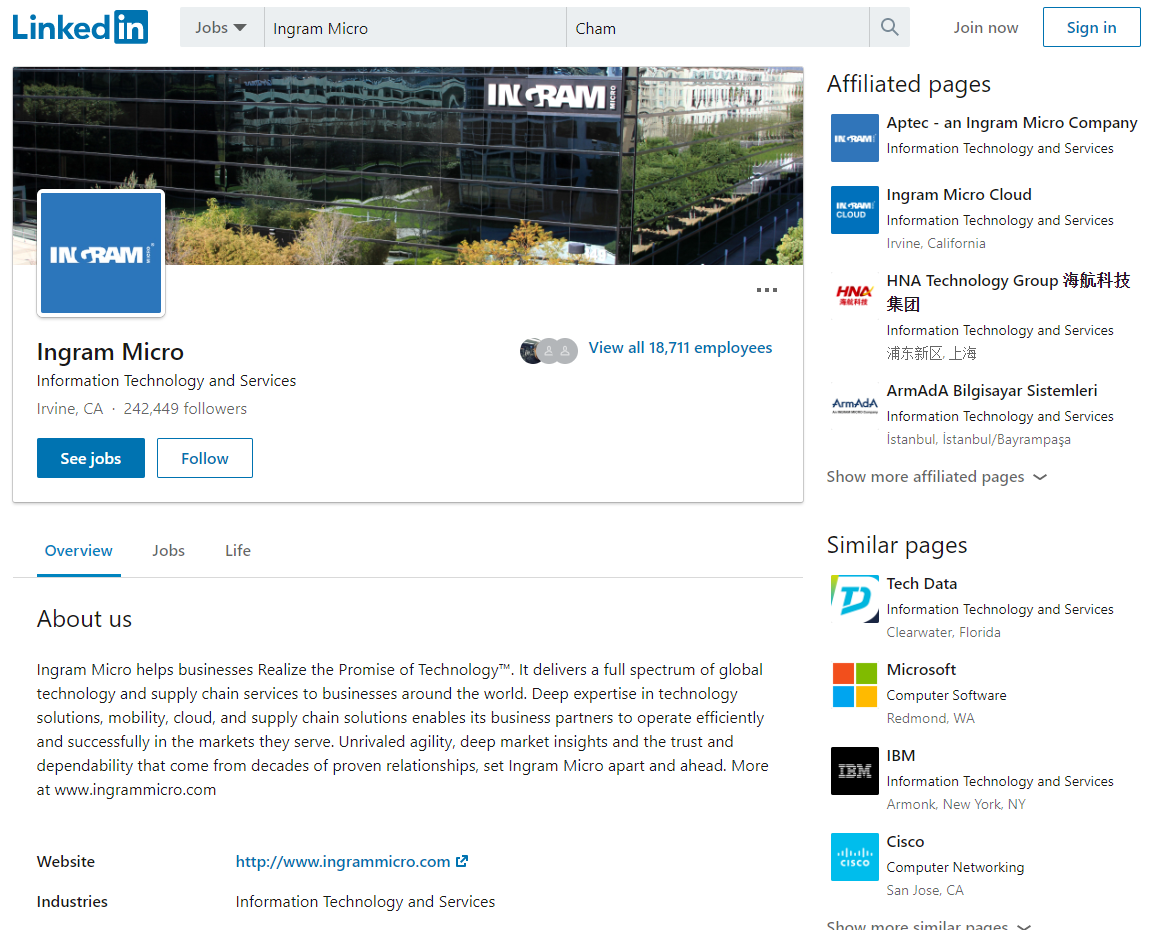Click the location field containing Cham

(718, 28)
